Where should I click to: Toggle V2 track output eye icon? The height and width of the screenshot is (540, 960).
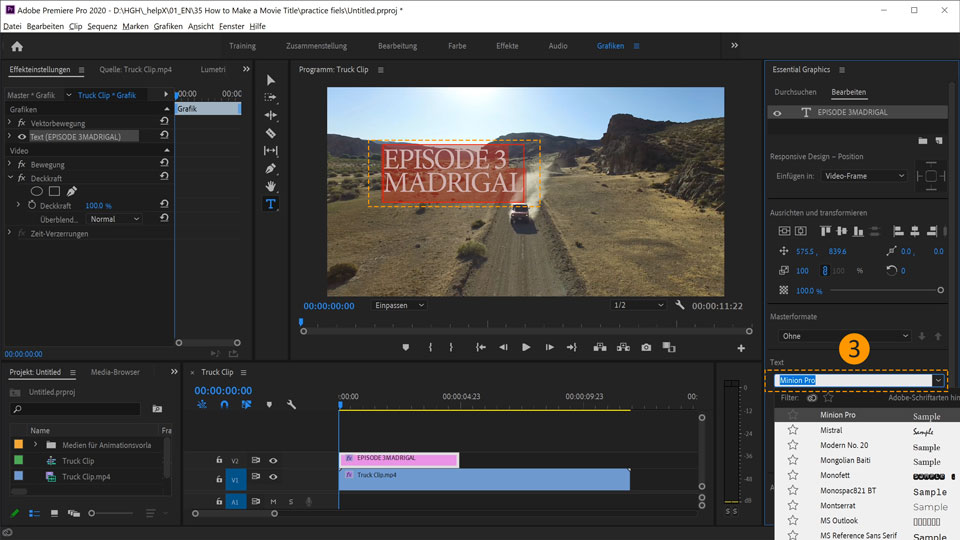tap(273, 461)
